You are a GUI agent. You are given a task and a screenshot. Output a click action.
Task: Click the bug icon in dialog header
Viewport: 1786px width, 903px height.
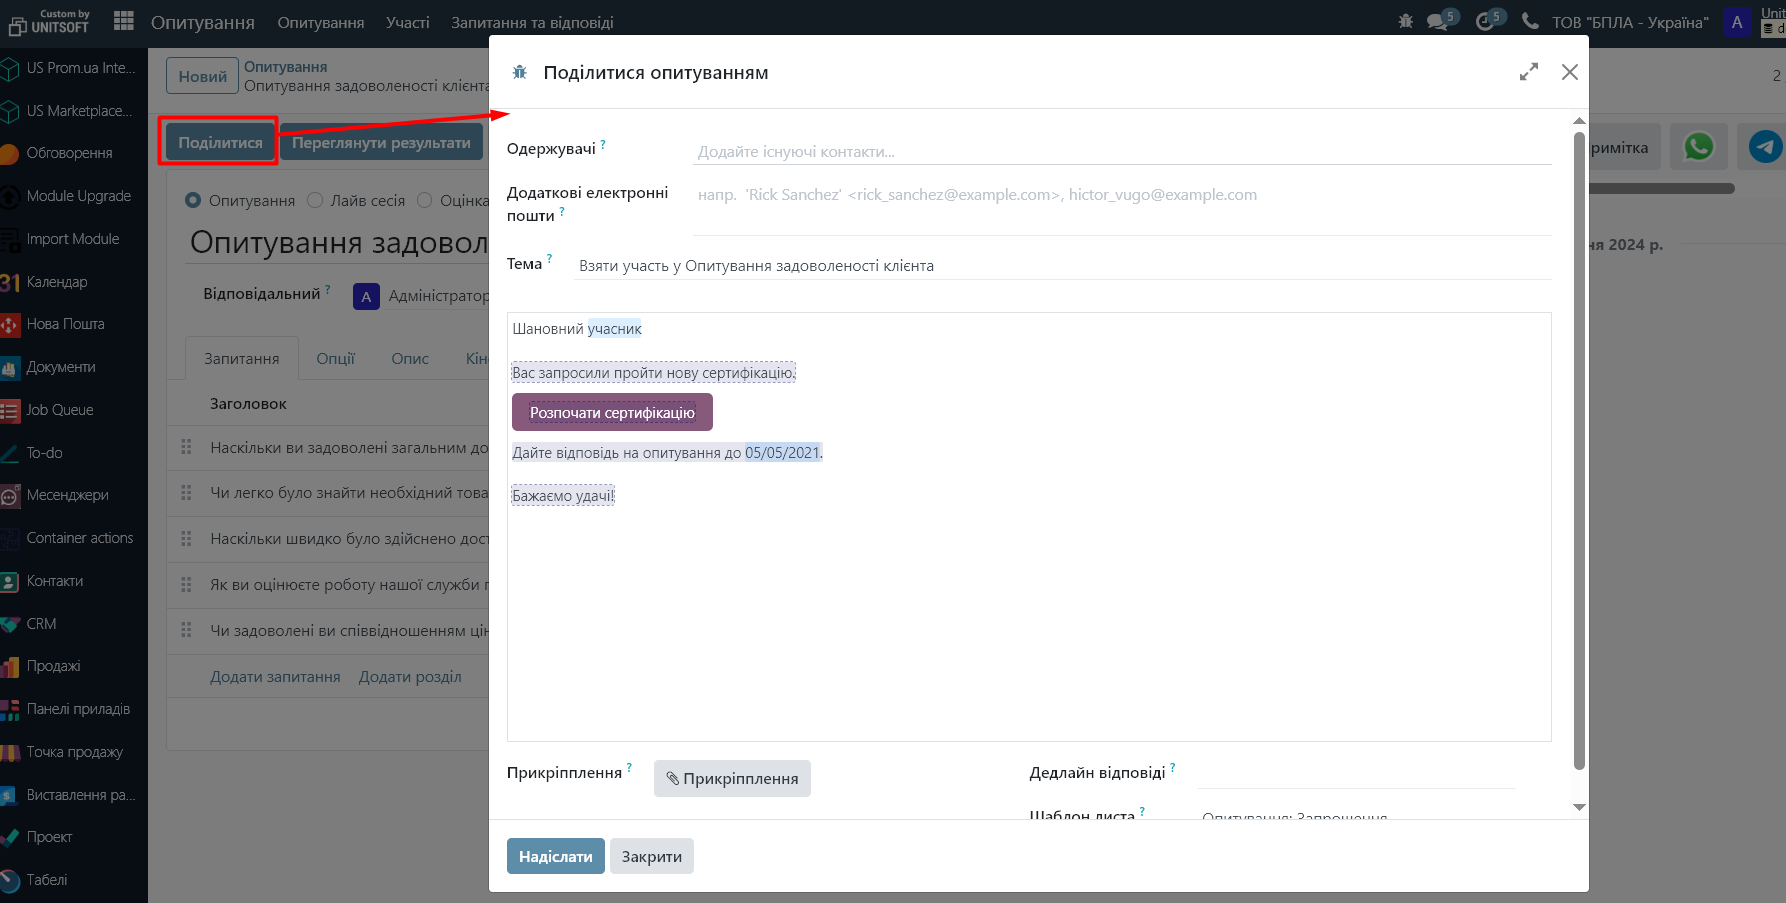519,72
